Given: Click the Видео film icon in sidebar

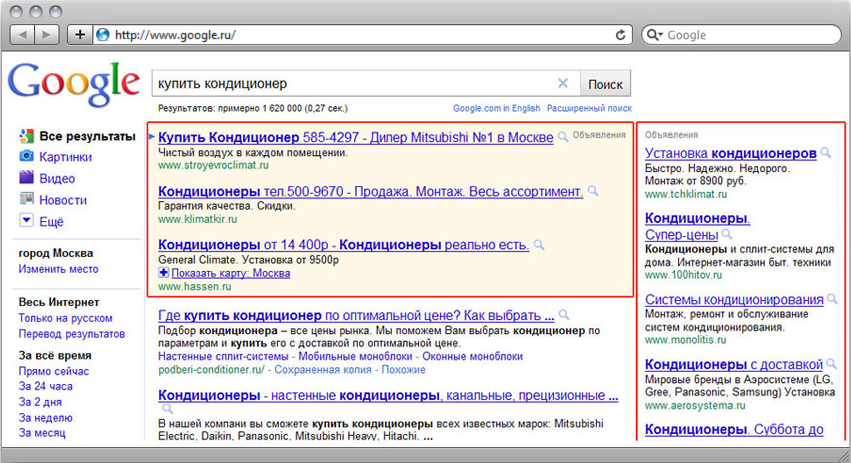Looking at the screenshot, I should [27, 178].
